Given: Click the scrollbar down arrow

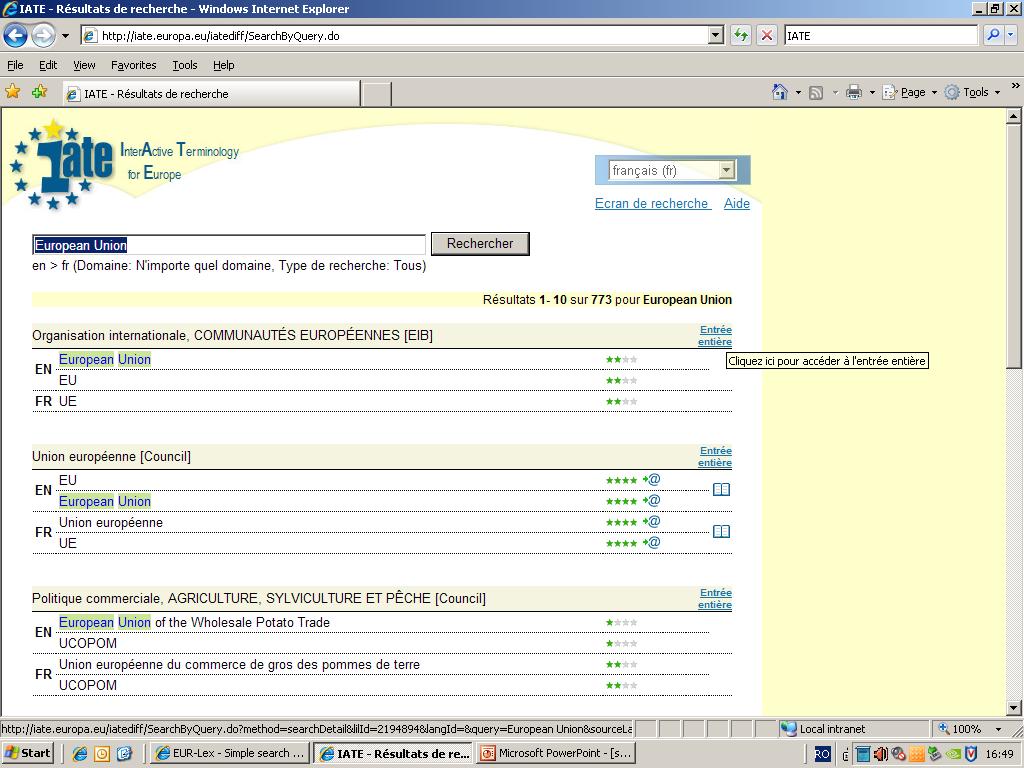Looking at the screenshot, I should (x=1014, y=708).
